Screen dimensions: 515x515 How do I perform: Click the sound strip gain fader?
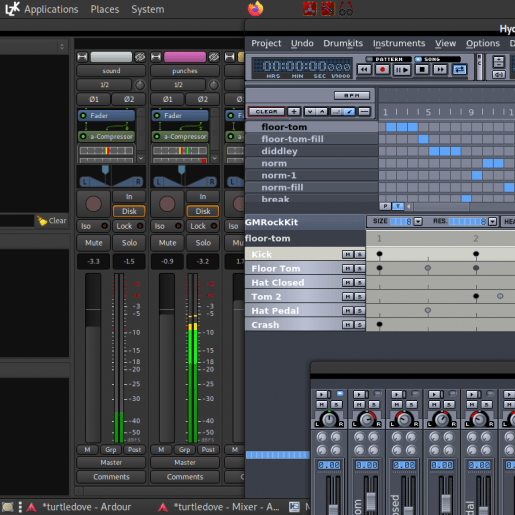[93, 358]
